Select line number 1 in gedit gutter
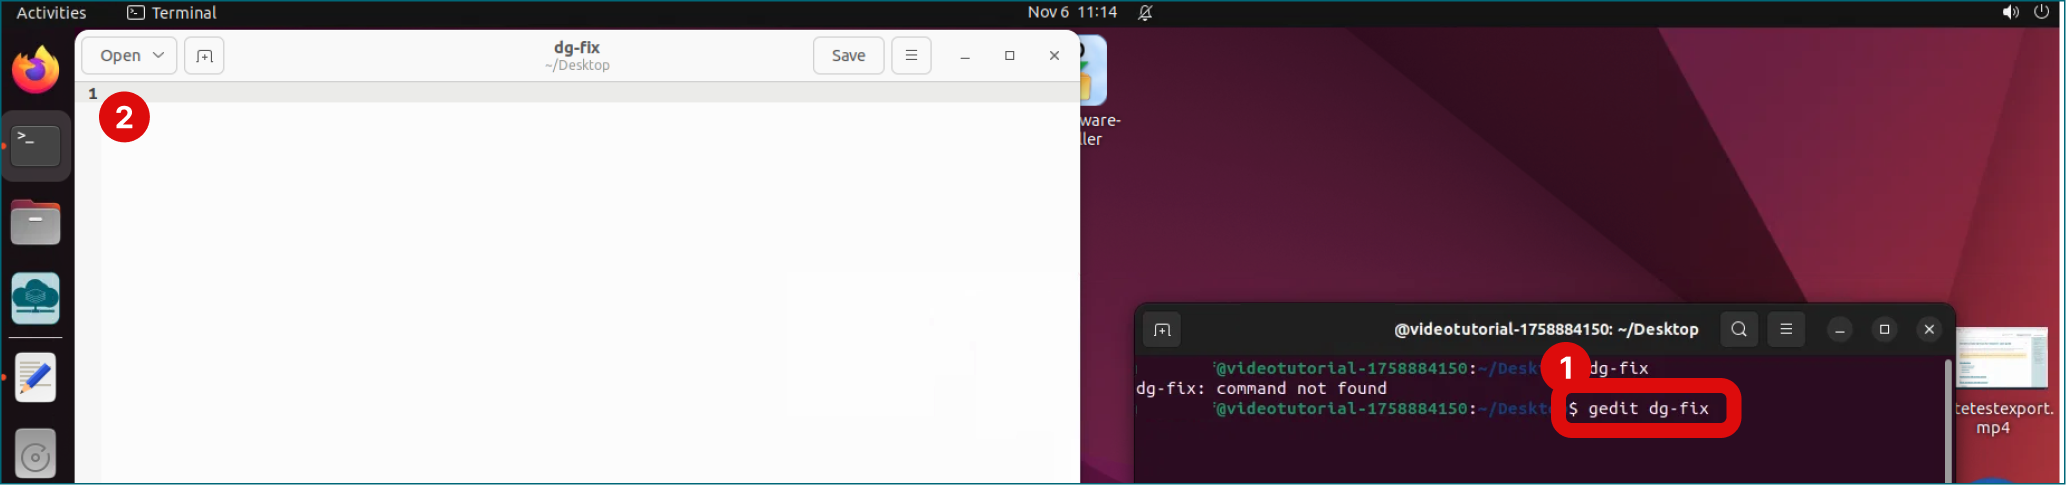Screen dimensions: 2066x485 (92, 93)
